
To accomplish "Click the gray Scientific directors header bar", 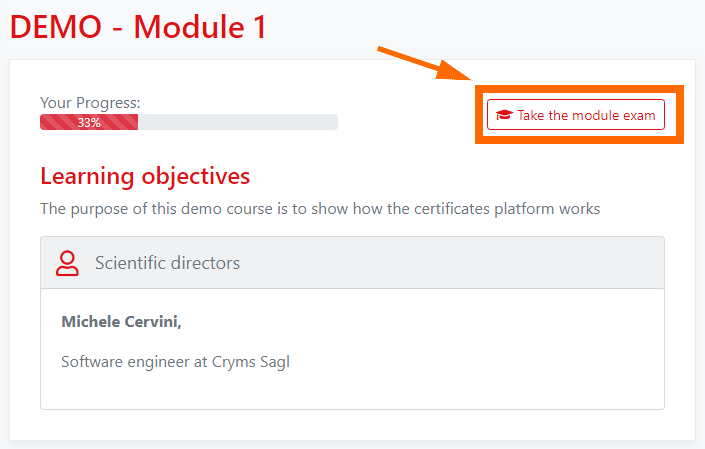I will click(450, 263).
